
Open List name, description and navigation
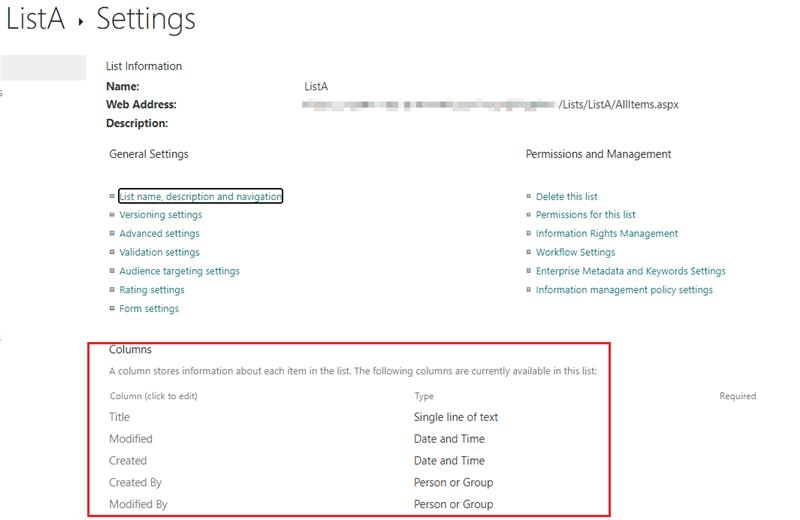click(x=201, y=196)
